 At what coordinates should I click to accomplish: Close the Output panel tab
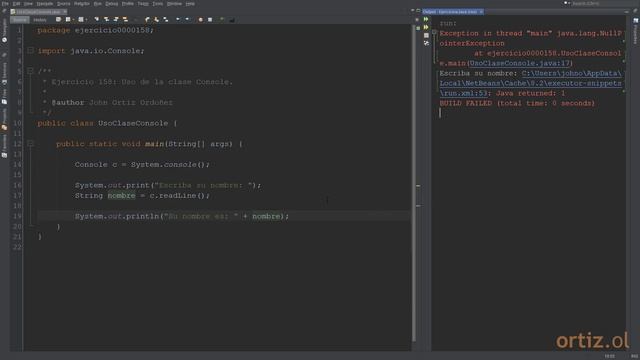481,12
